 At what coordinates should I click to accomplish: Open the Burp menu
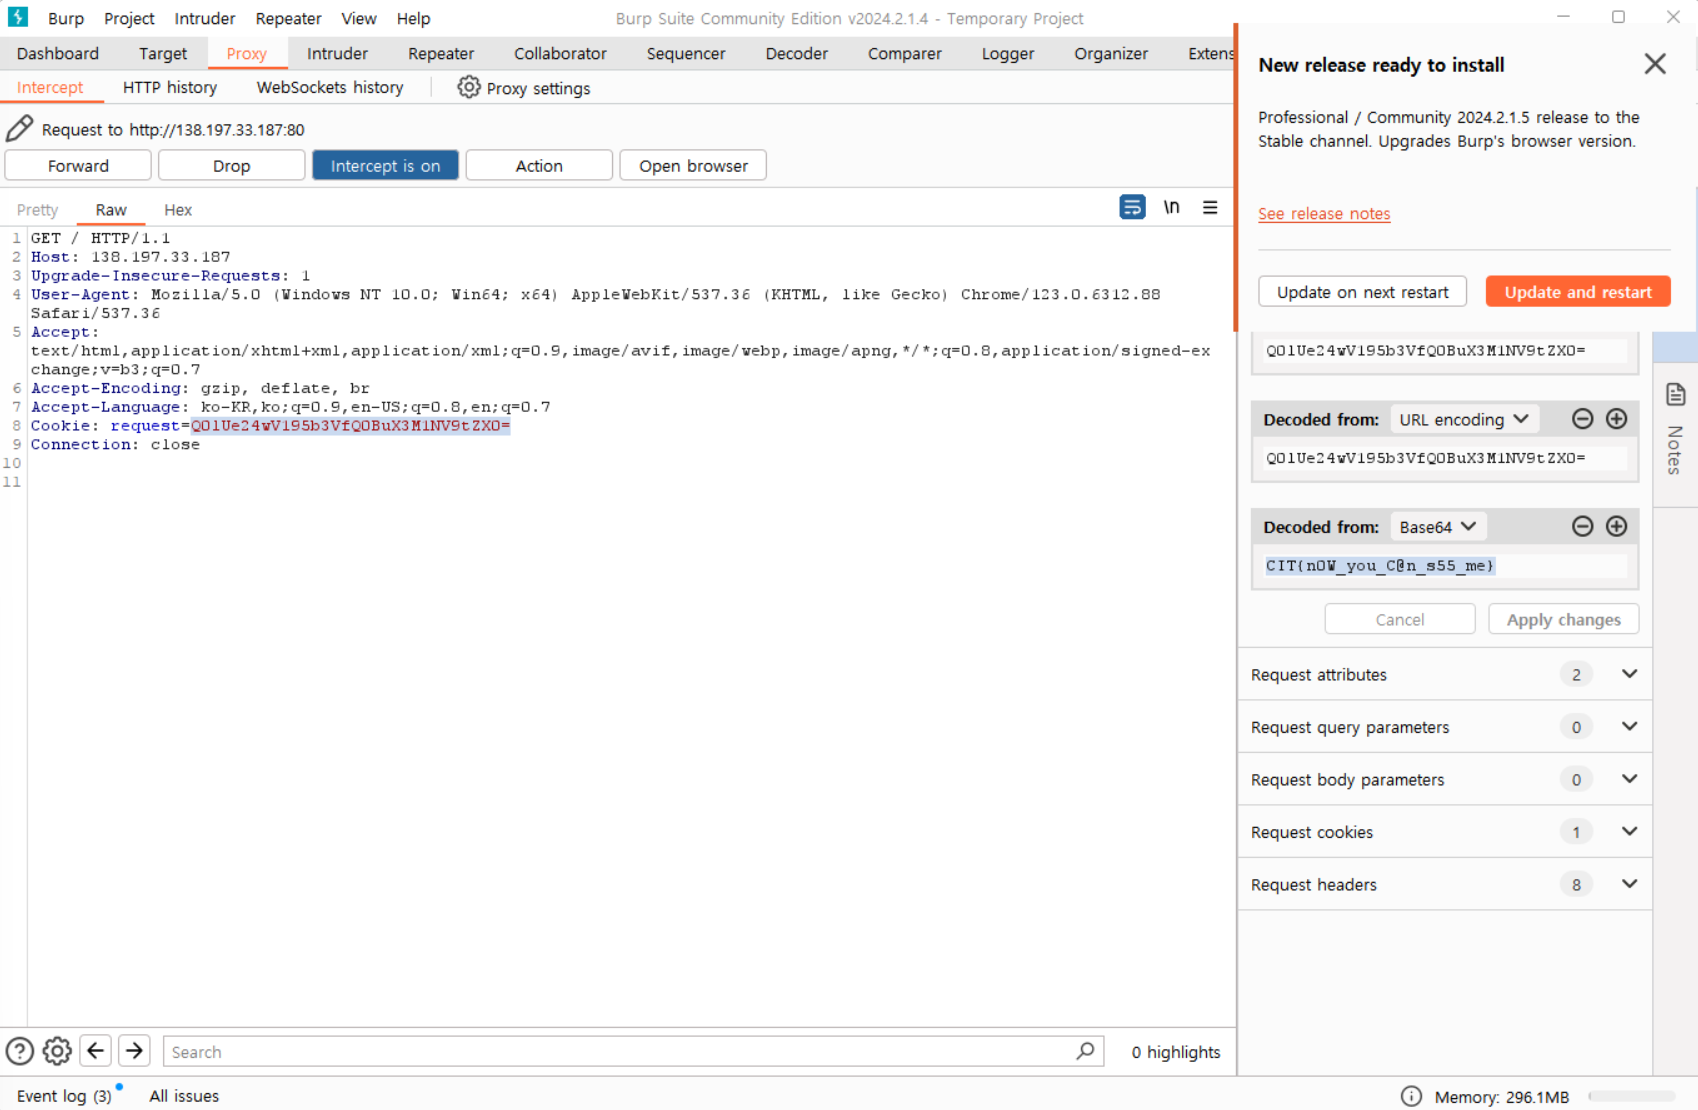click(66, 18)
